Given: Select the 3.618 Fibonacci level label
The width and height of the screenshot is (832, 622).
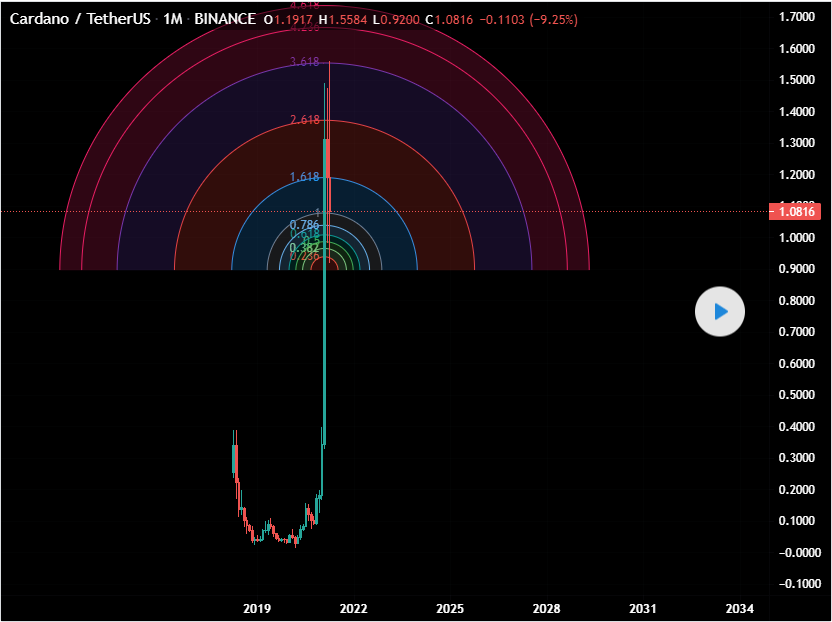Looking at the screenshot, I should pos(304,62).
